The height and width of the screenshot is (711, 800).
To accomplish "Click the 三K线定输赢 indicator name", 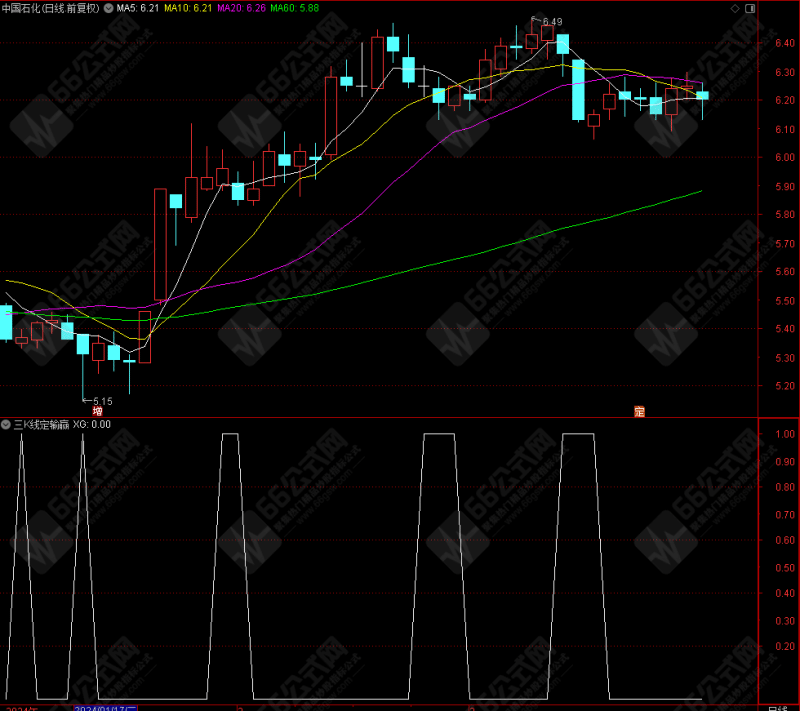I will click(x=41, y=424).
